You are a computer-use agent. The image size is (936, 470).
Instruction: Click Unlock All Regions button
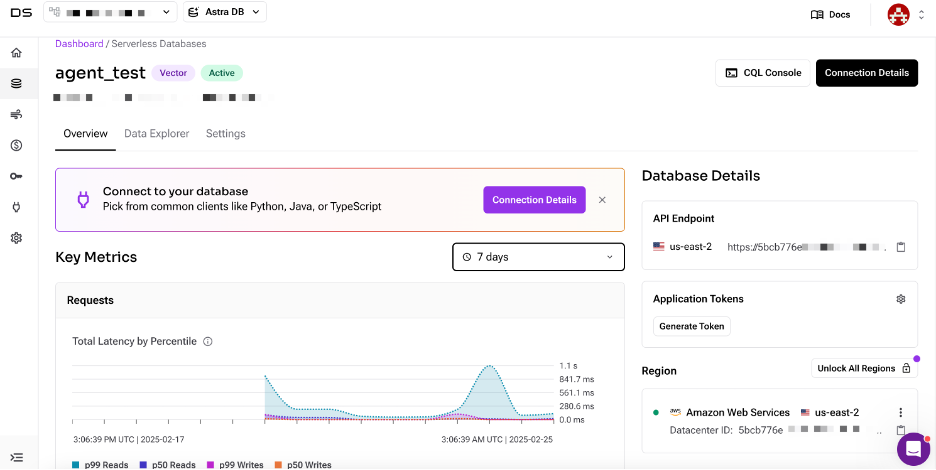864,368
